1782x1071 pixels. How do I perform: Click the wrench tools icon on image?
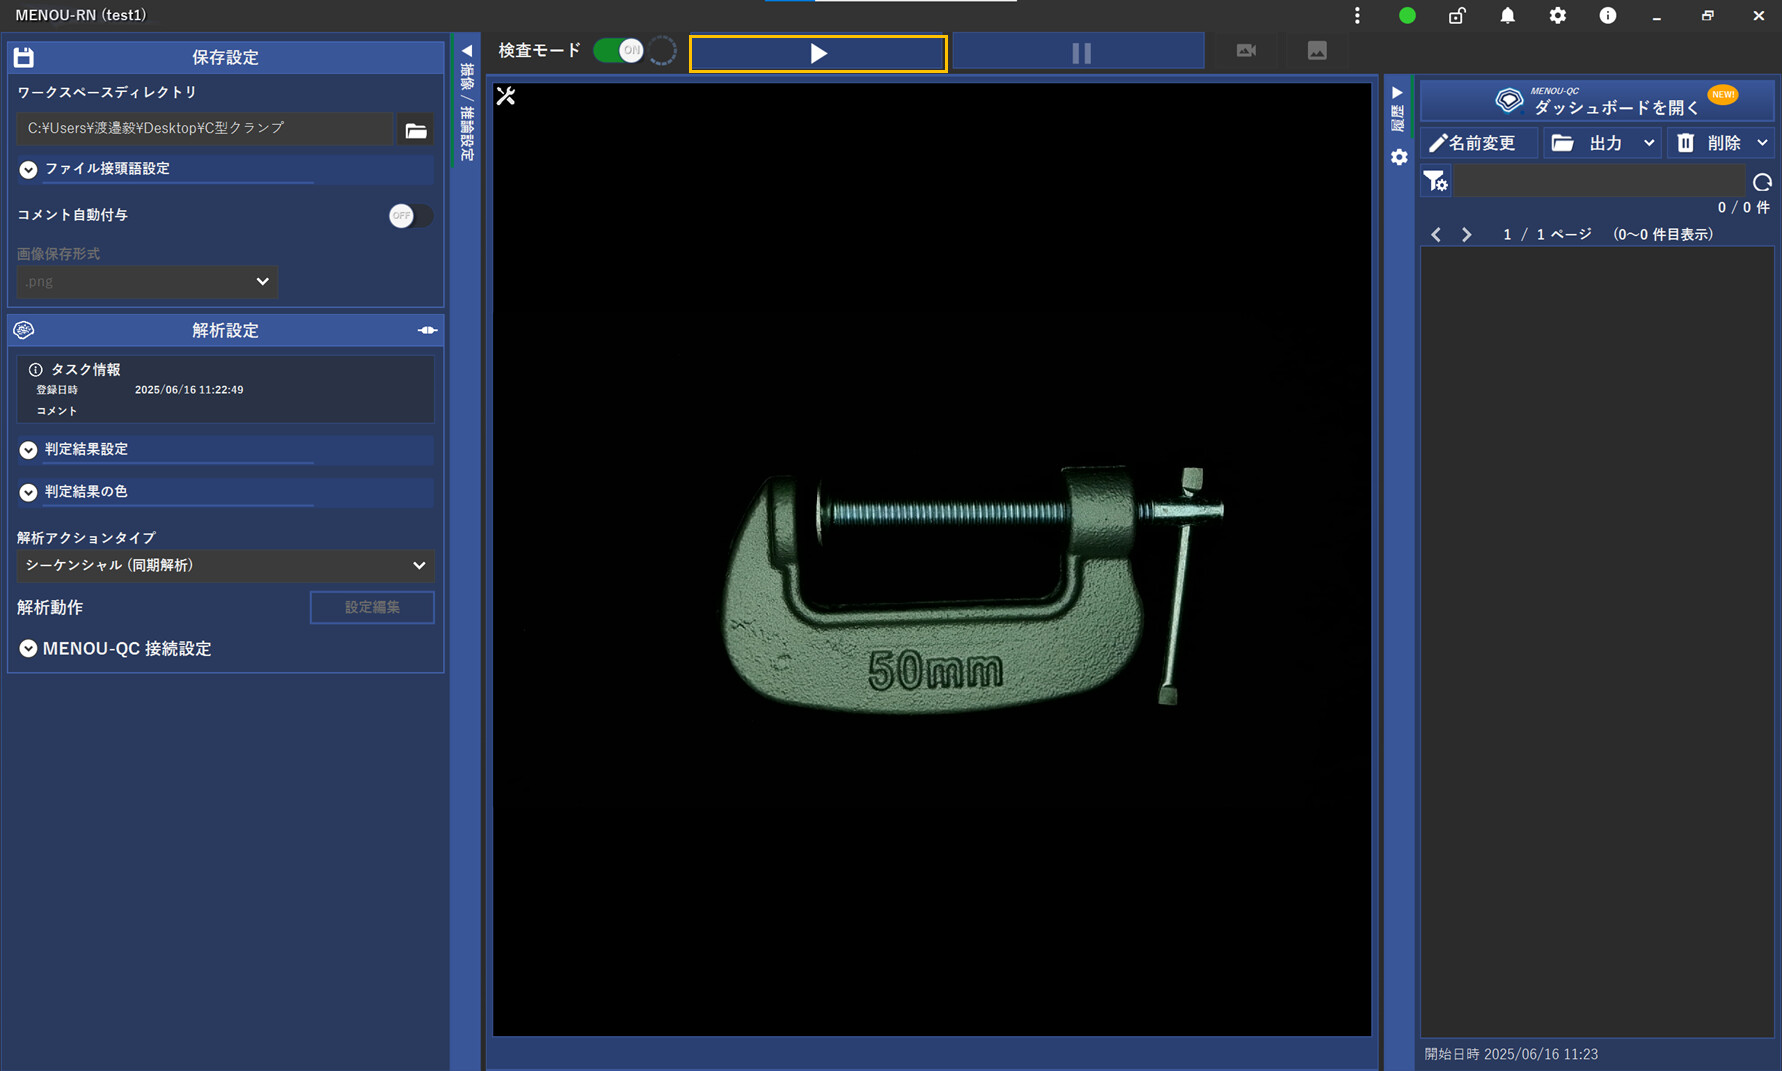tap(506, 96)
